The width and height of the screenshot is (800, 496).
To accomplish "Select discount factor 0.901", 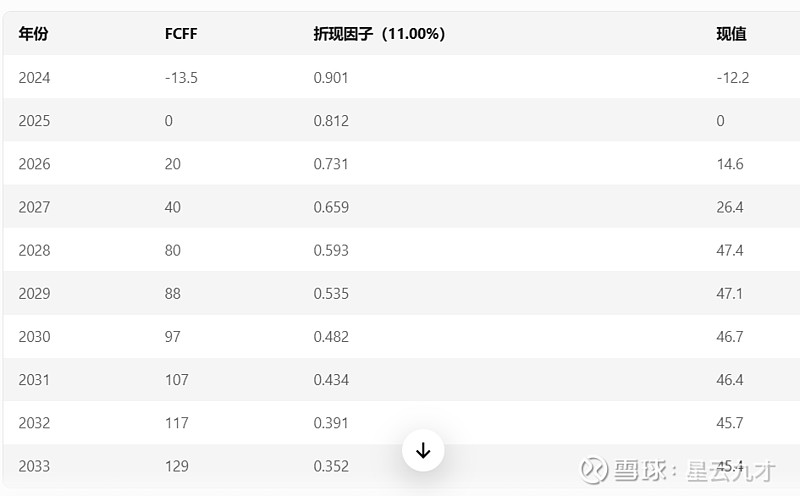I will (x=331, y=78).
